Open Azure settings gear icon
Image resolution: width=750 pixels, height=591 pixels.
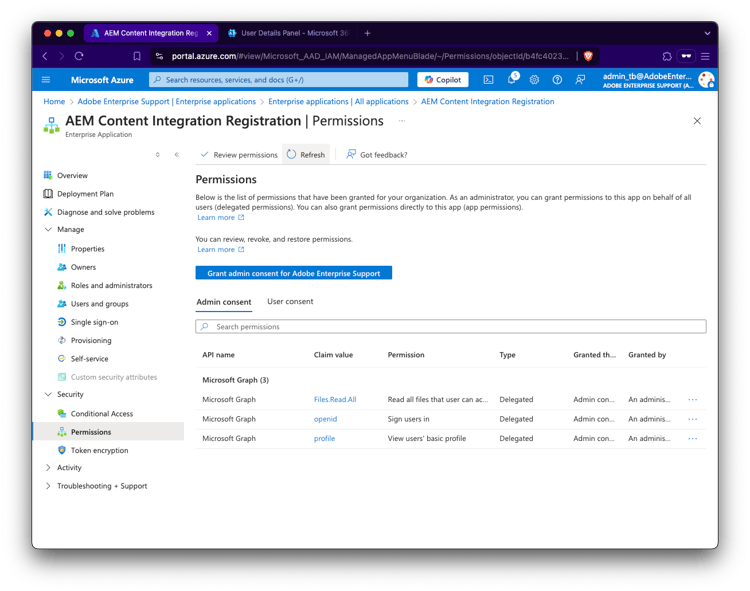click(x=534, y=80)
